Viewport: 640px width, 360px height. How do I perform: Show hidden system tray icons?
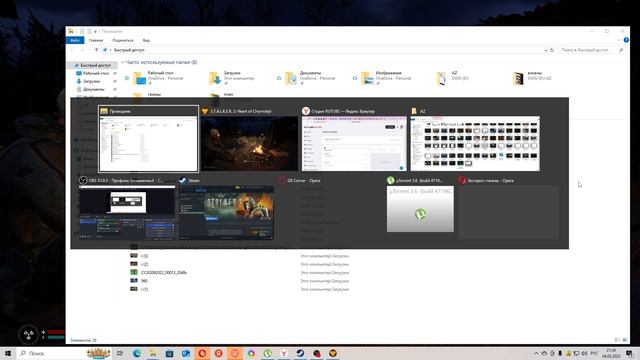click(536, 353)
